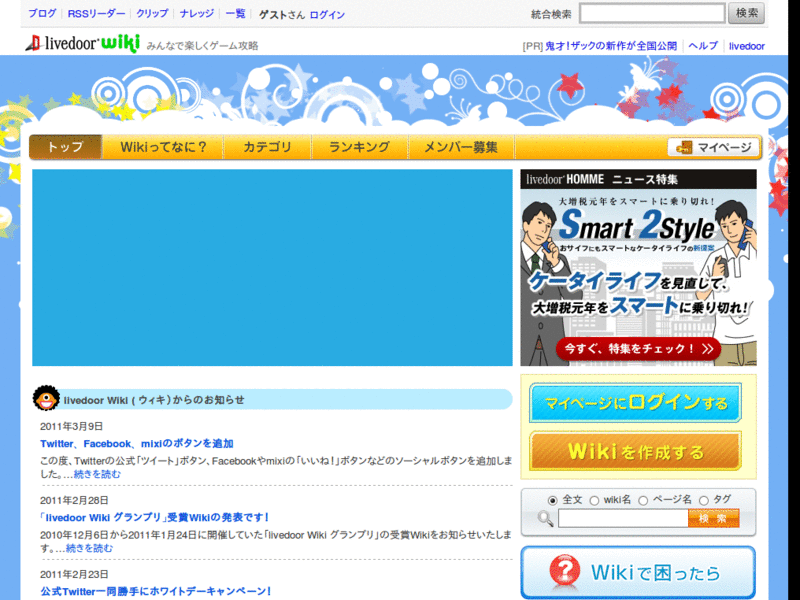The height and width of the screenshot is (600, 800).
Task: Click the 2011年3月9日 date text
Action: click(72, 427)
